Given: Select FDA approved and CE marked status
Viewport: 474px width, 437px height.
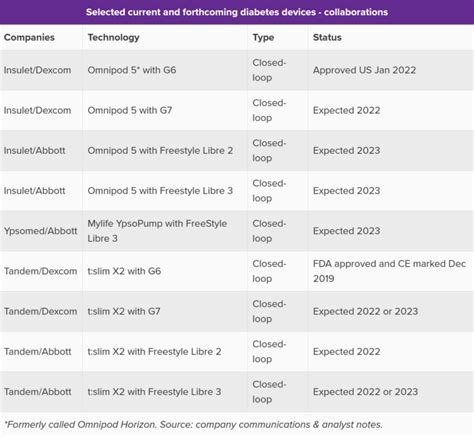Looking at the screenshot, I should pyautogui.click(x=389, y=271).
